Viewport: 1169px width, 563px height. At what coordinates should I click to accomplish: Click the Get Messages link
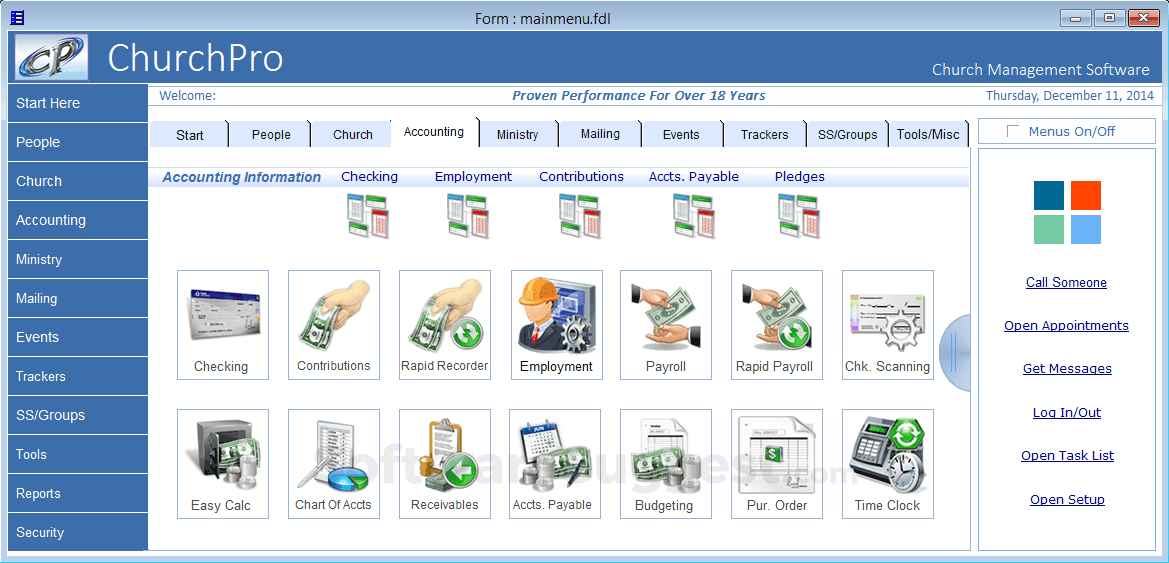point(1067,369)
